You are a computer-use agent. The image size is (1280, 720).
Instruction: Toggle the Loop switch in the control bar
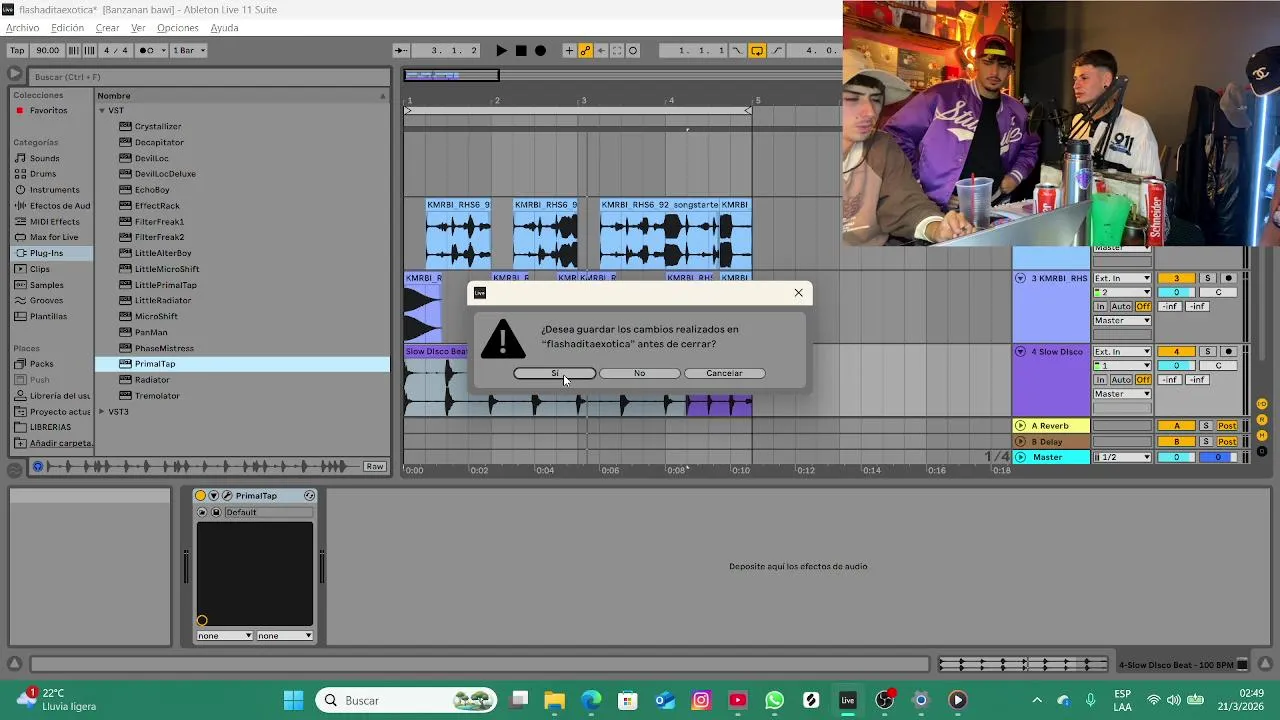757,51
